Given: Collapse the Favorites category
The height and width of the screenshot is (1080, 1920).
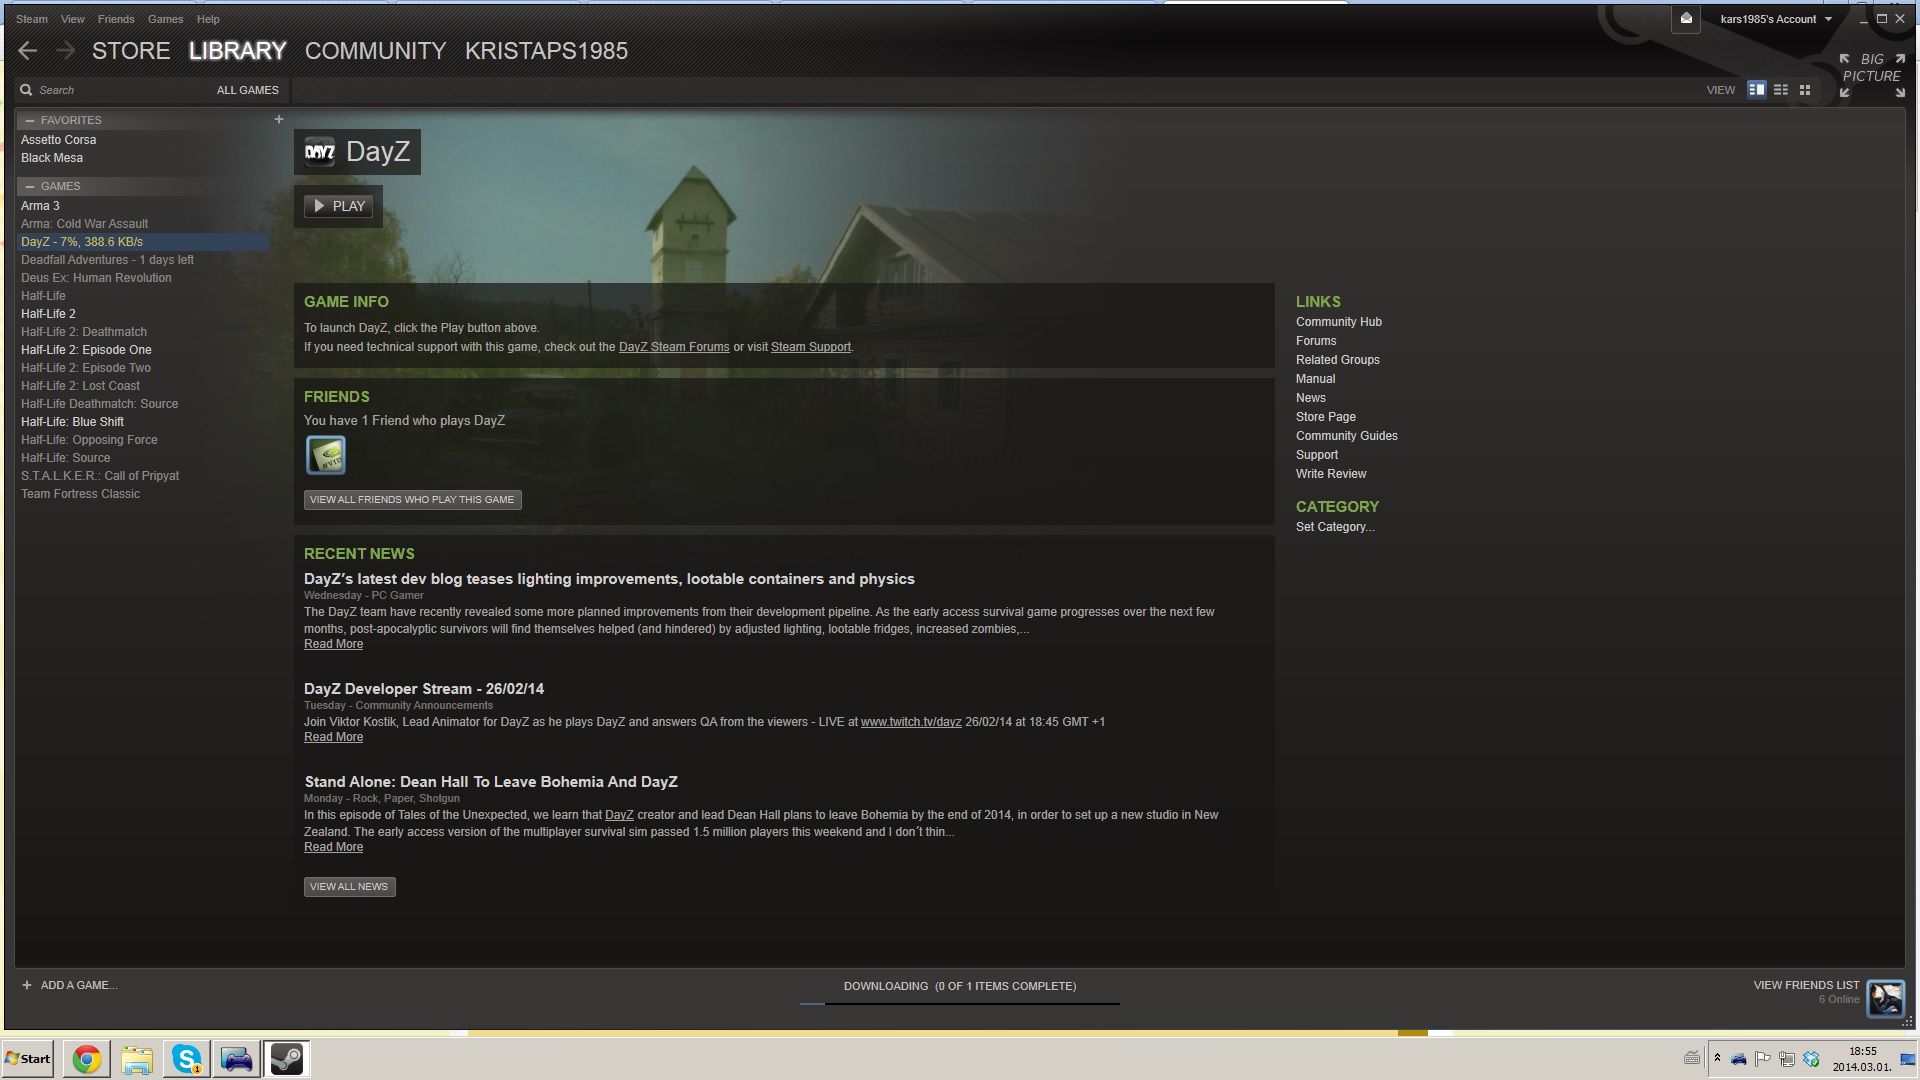Looking at the screenshot, I should pos(30,120).
